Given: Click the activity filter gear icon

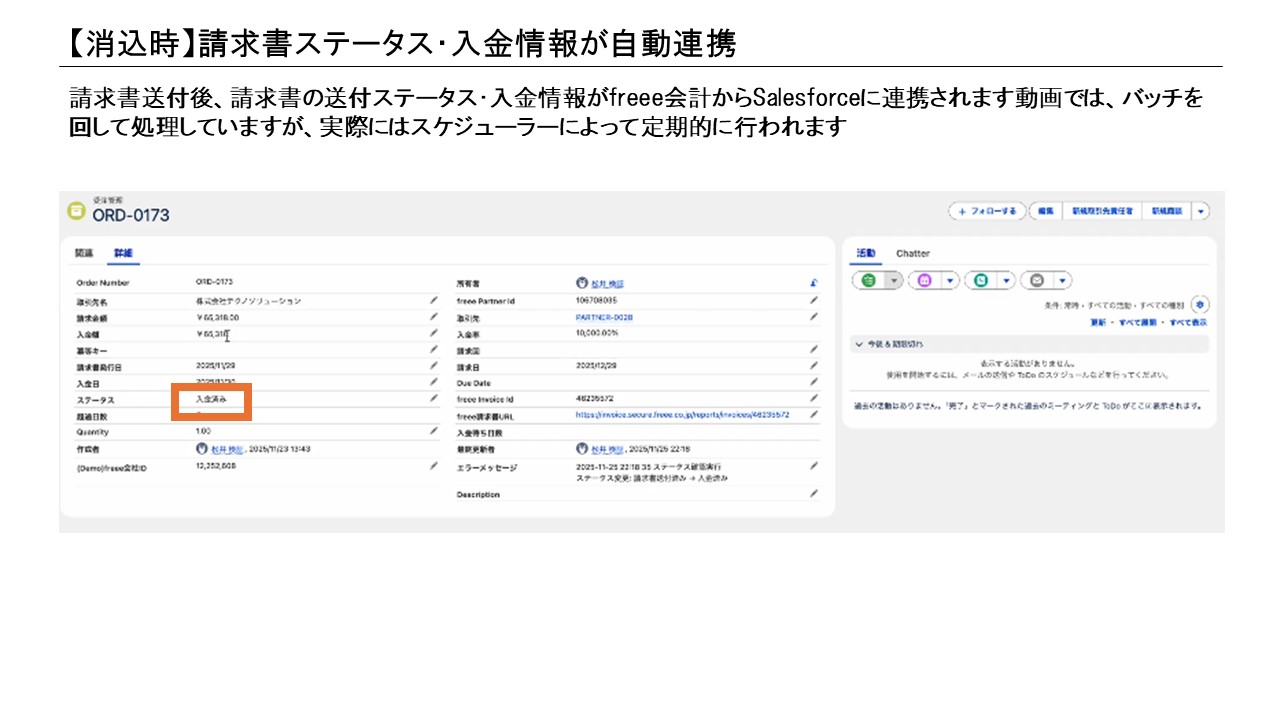Looking at the screenshot, I should pyautogui.click(x=1200, y=303).
